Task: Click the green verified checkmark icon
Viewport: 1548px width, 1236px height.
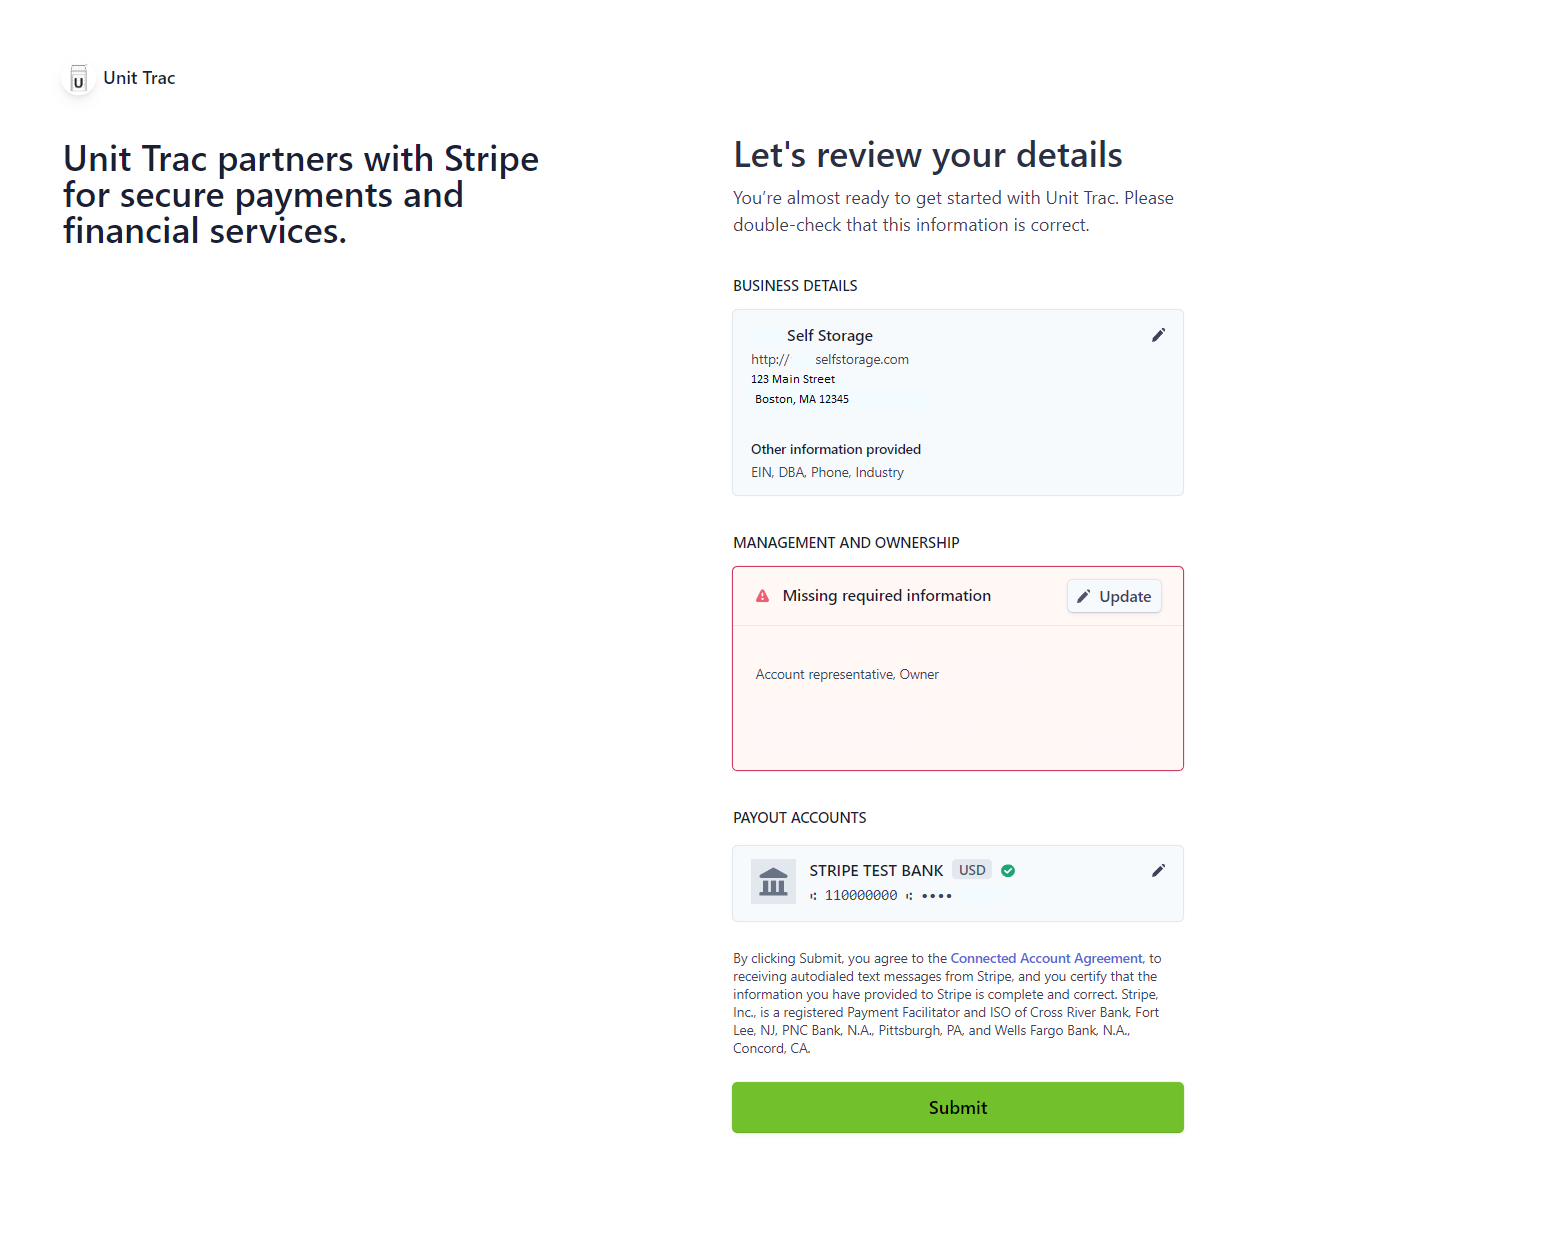Action: [x=1008, y=871]
